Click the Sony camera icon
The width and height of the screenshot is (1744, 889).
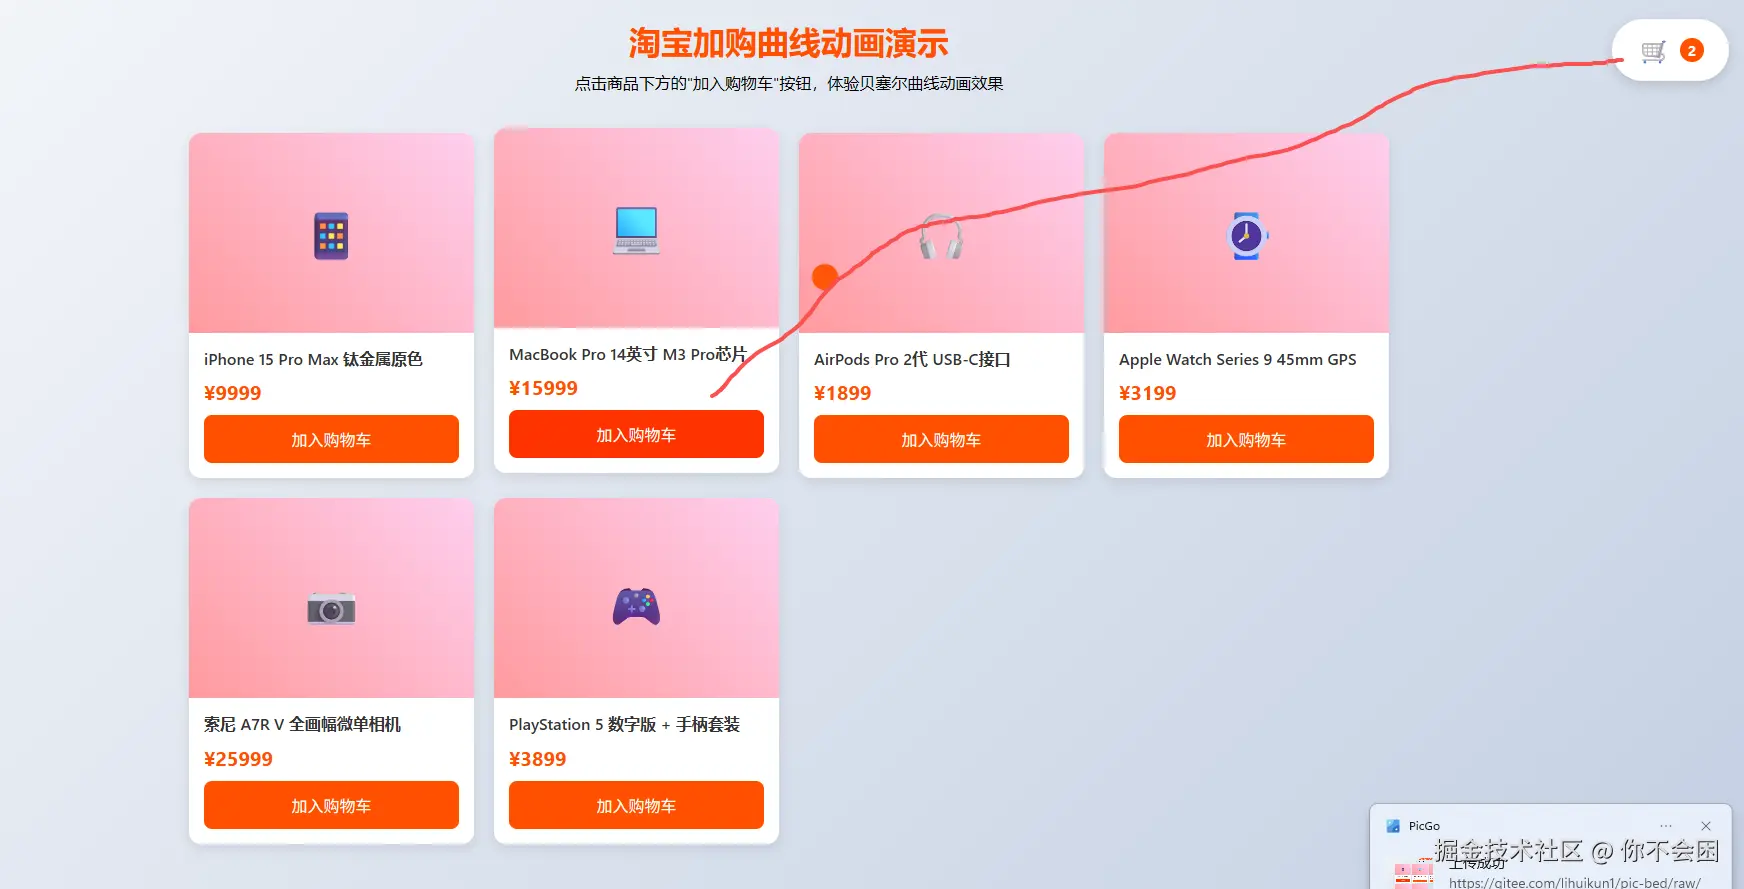(331, 608)
